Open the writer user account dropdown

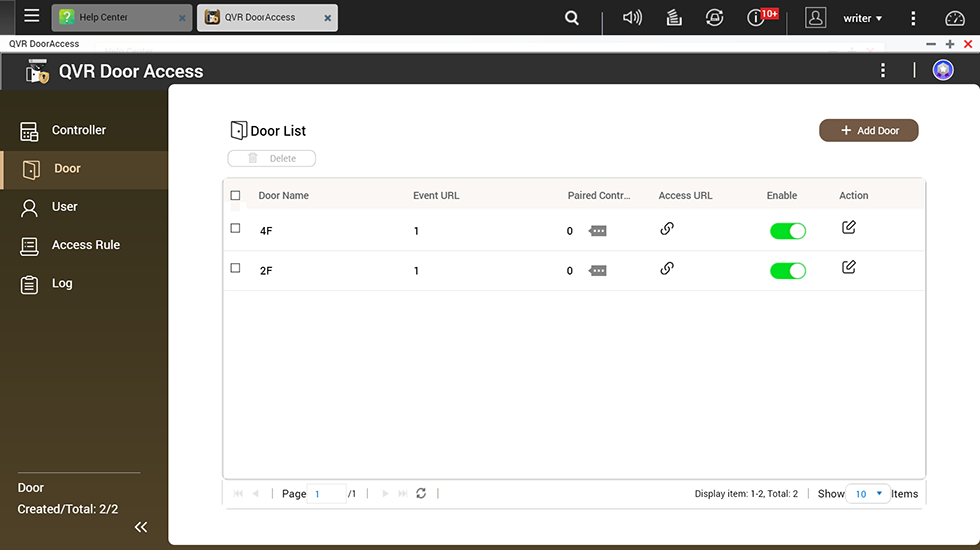click(x=862, y=18)
